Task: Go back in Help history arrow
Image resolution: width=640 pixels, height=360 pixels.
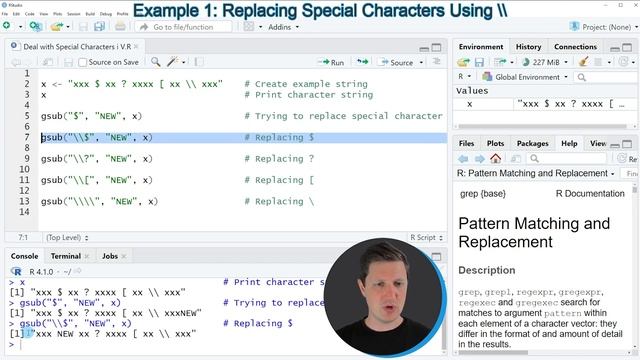Action: tap(463, 159)
